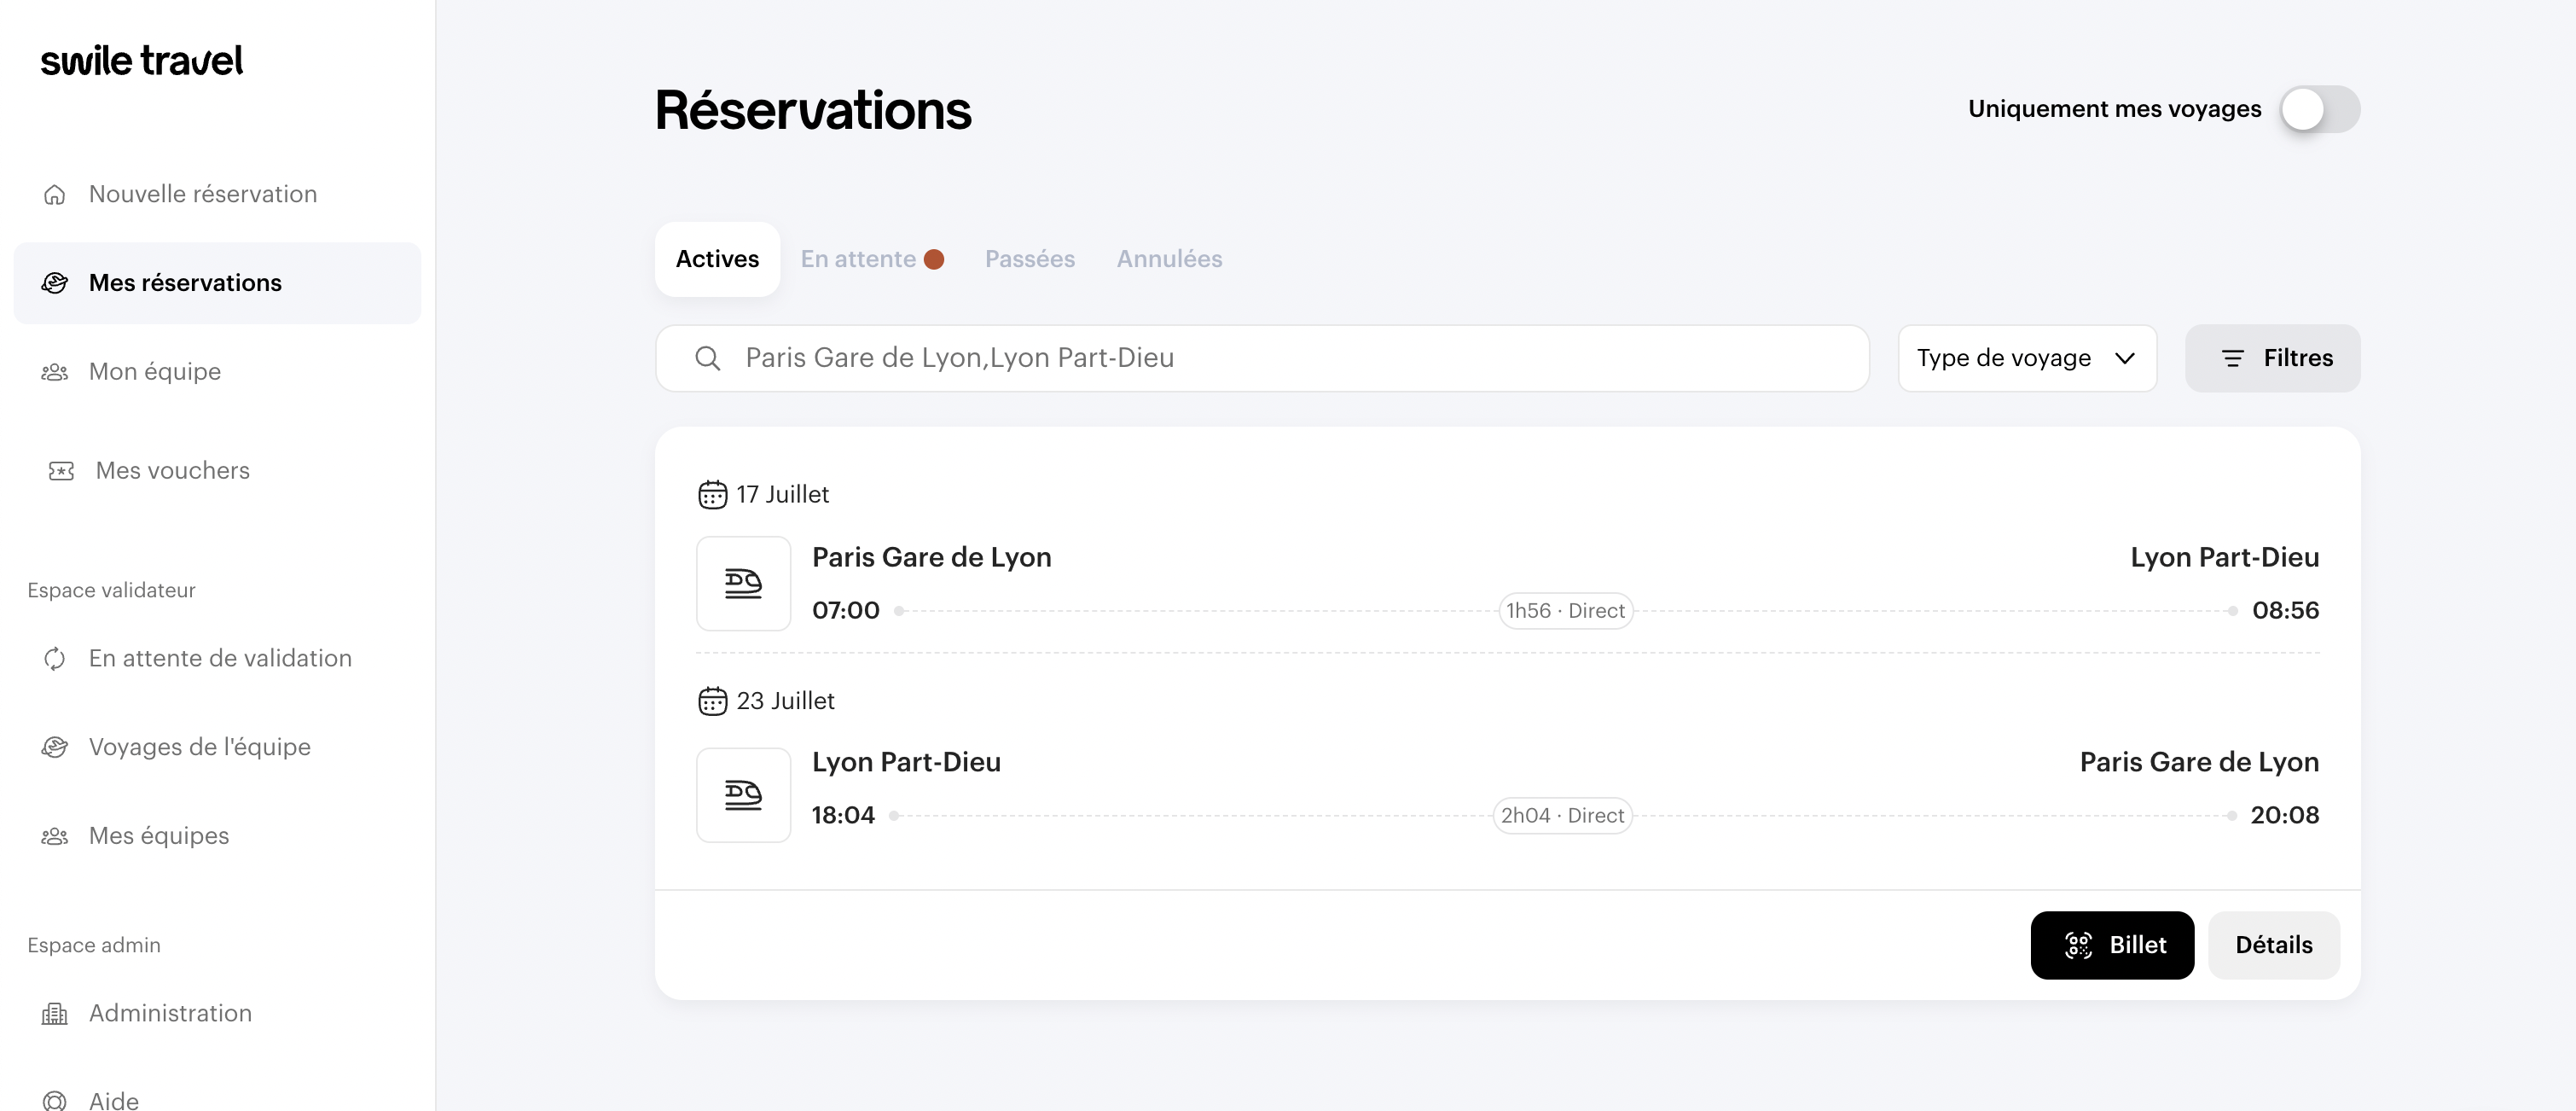2576x1111 pixels.
Task: Click the home icon beside Nouvelle réservation
Action: 55,194
